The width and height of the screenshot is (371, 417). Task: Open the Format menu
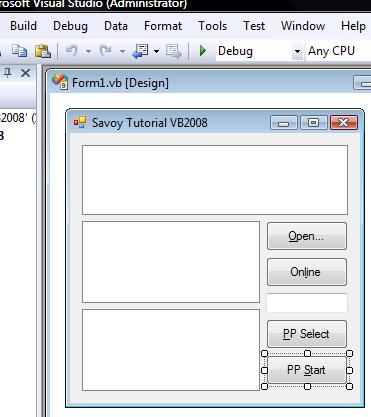click(163, 26)
